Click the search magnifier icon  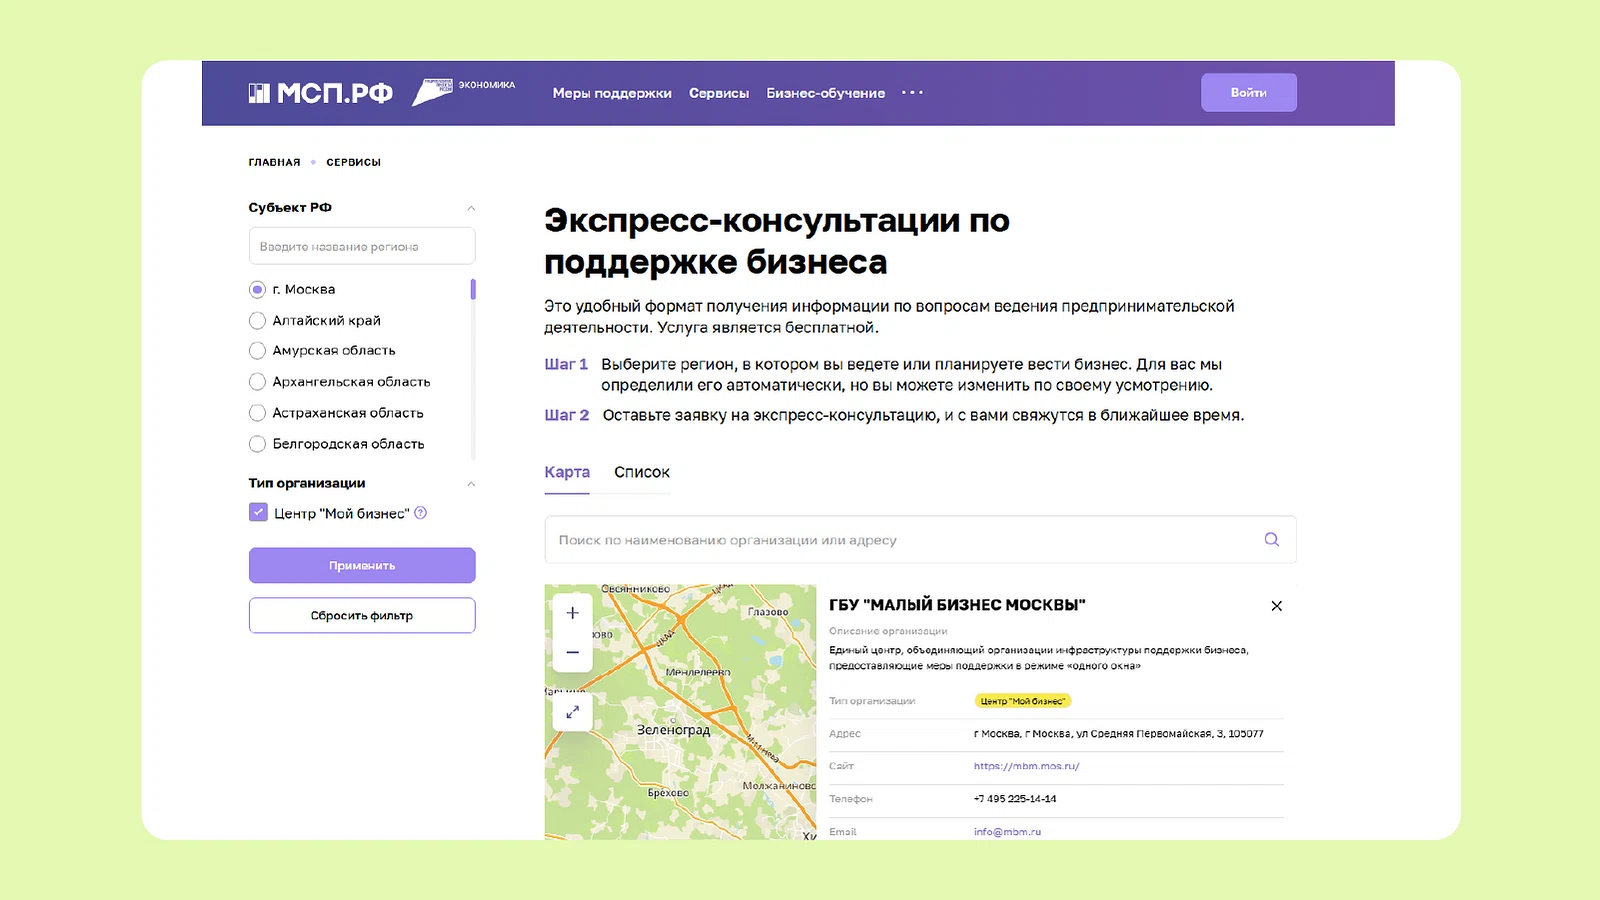point(1271,539)
